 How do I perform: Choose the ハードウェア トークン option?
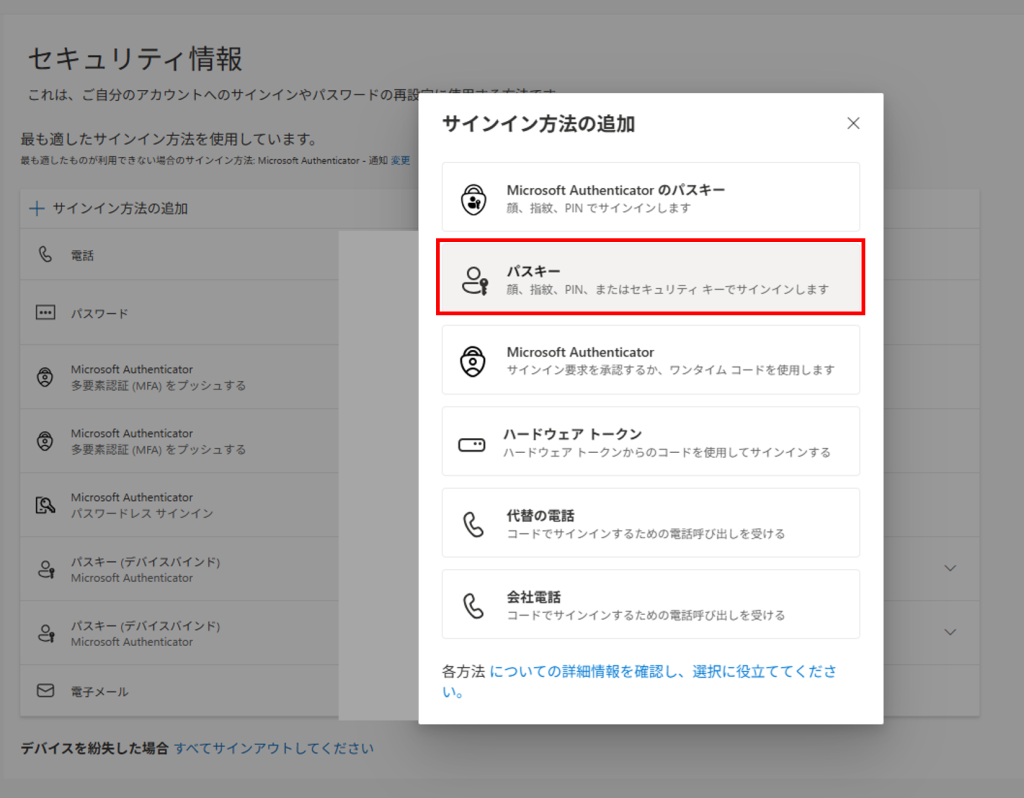[x=650, y=441]
